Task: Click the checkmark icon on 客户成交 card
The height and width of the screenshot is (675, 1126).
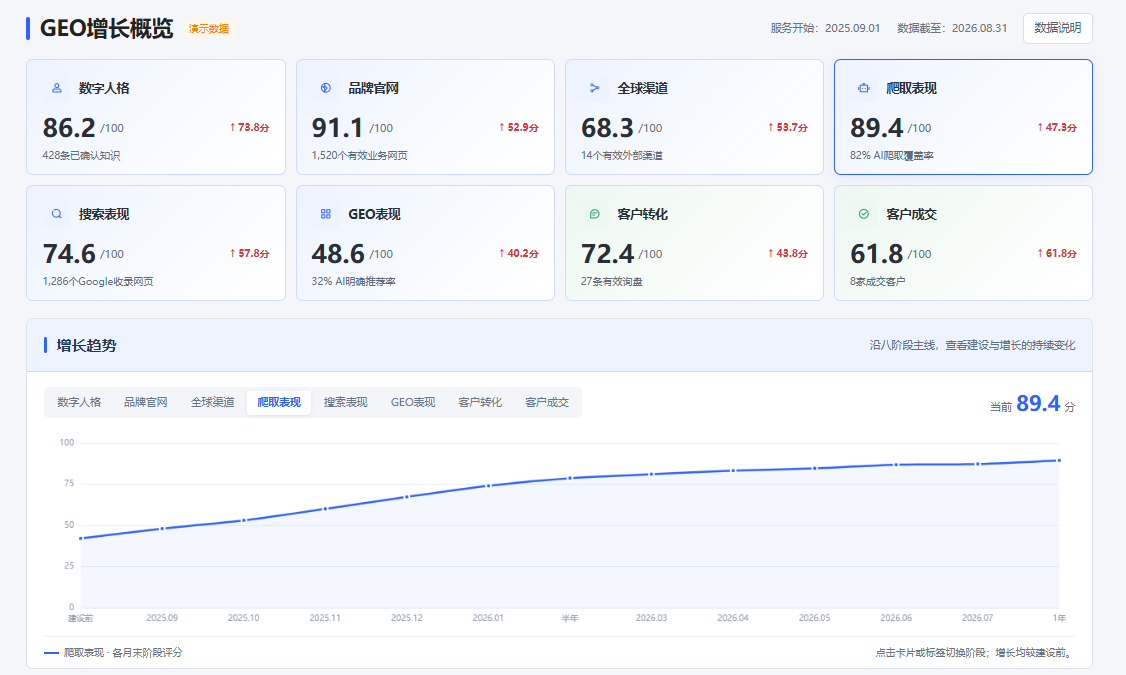Action: click(864, 214)
